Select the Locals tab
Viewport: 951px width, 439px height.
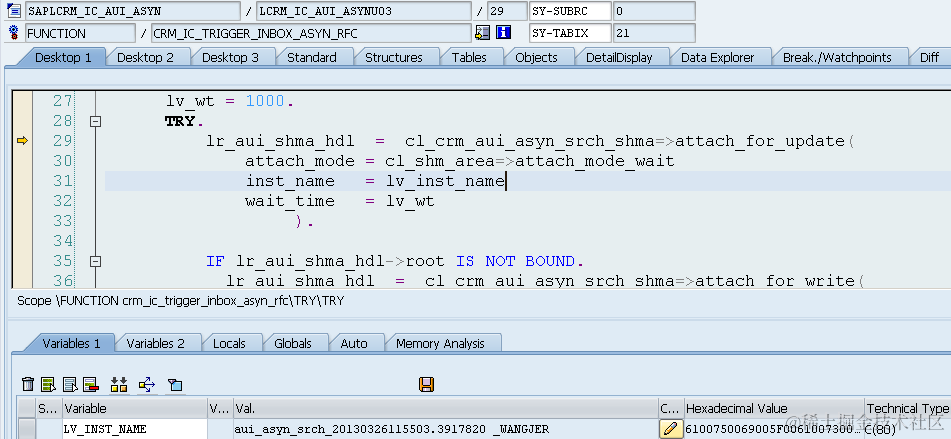229,343
